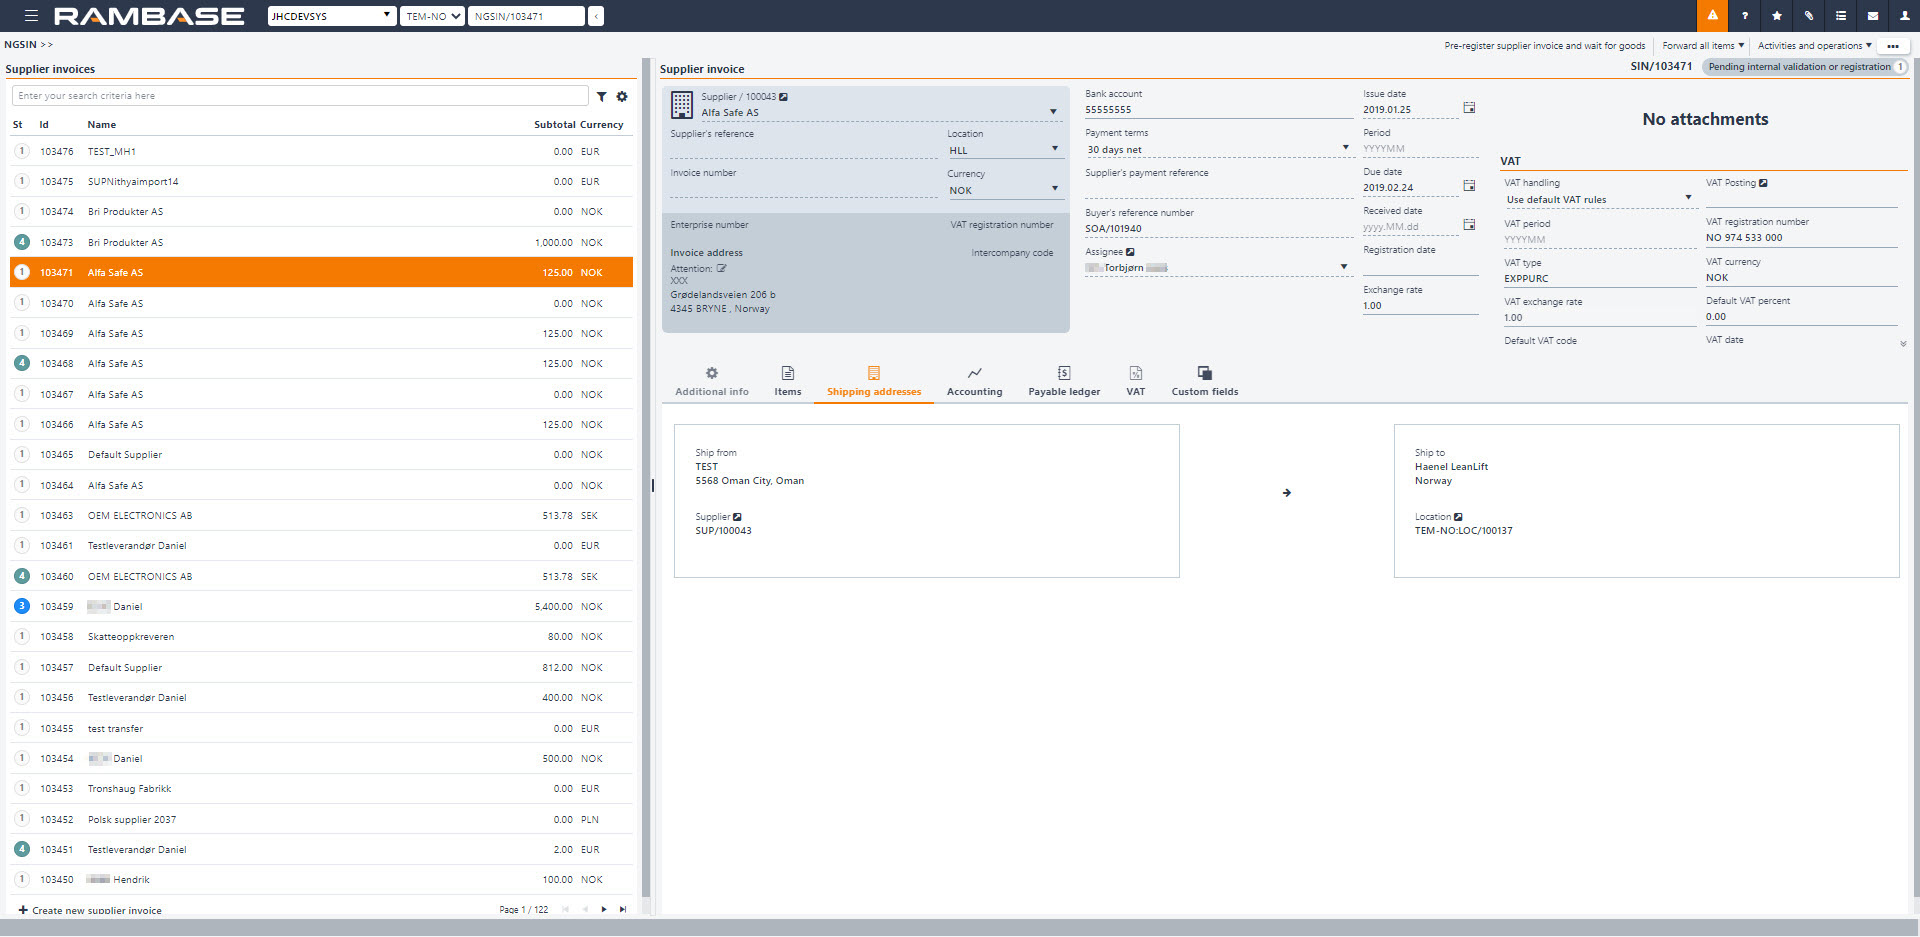Click the supplier invoices search field
The height and width of the screenshot is (937, 1920).
300,96
